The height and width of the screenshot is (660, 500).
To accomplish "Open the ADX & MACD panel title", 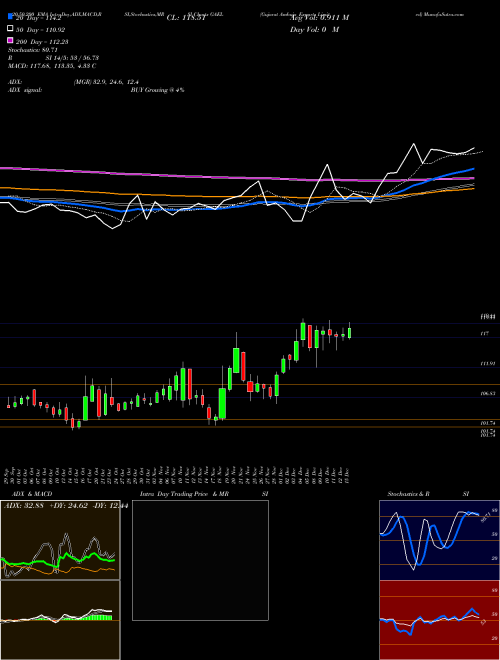I will [30, 494].
